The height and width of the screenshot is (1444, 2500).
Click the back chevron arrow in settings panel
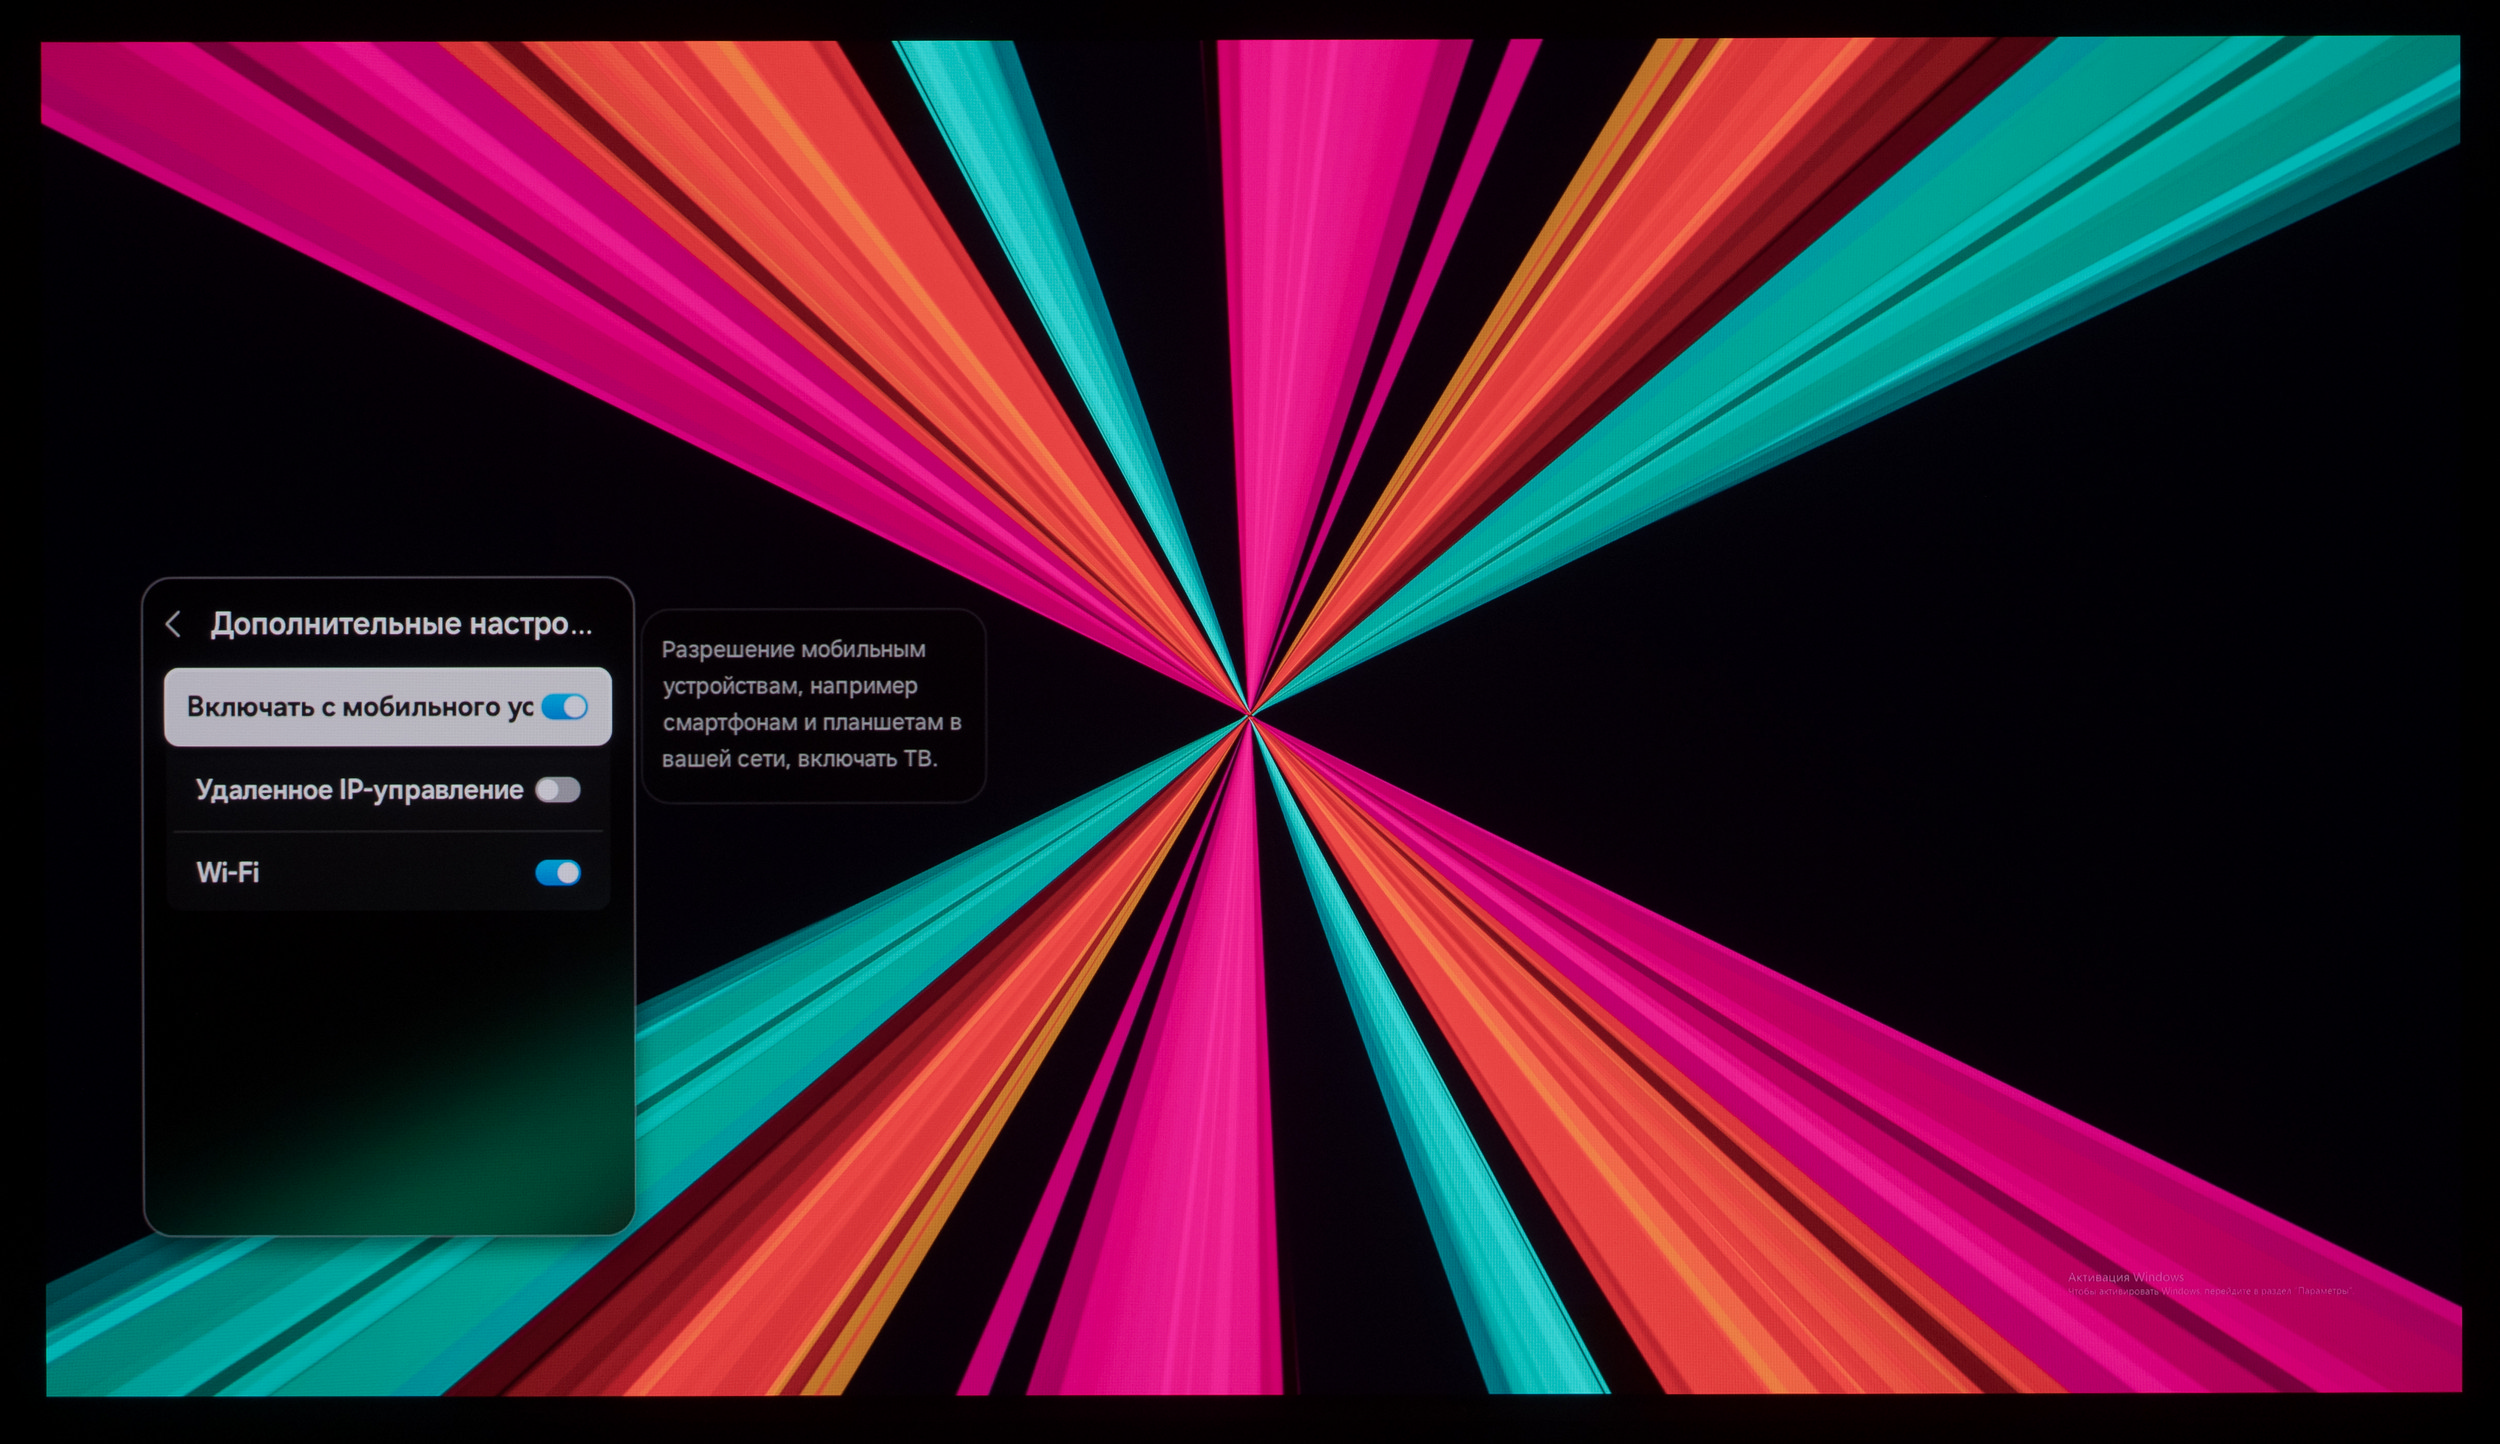173,624
